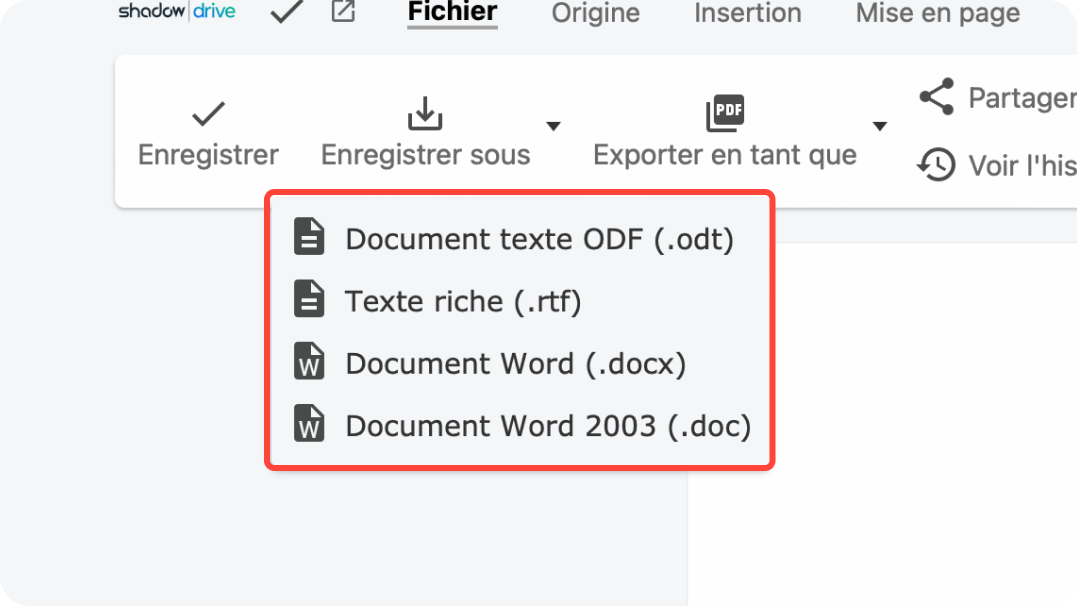The image size is (1077, 606).
Task: Click the checkmark icon beside the shadow drive logo
Action: coord(287,13)
